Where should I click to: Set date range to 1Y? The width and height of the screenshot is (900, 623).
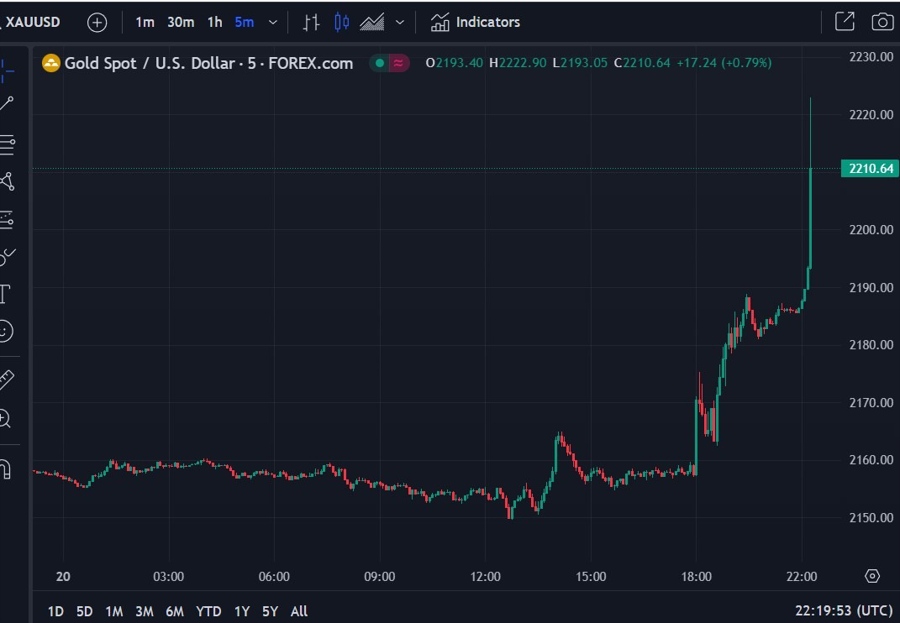(242, 612)
